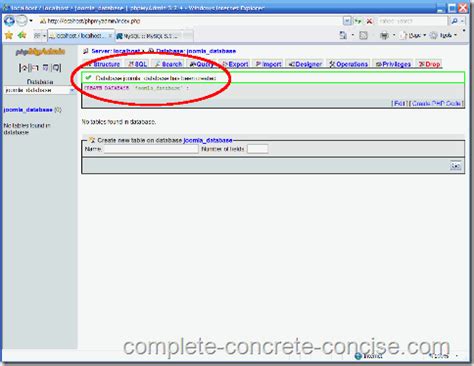The image size is (474, 366).
Task: Click joomla_database link in Create new table
Action: (208, 140)
